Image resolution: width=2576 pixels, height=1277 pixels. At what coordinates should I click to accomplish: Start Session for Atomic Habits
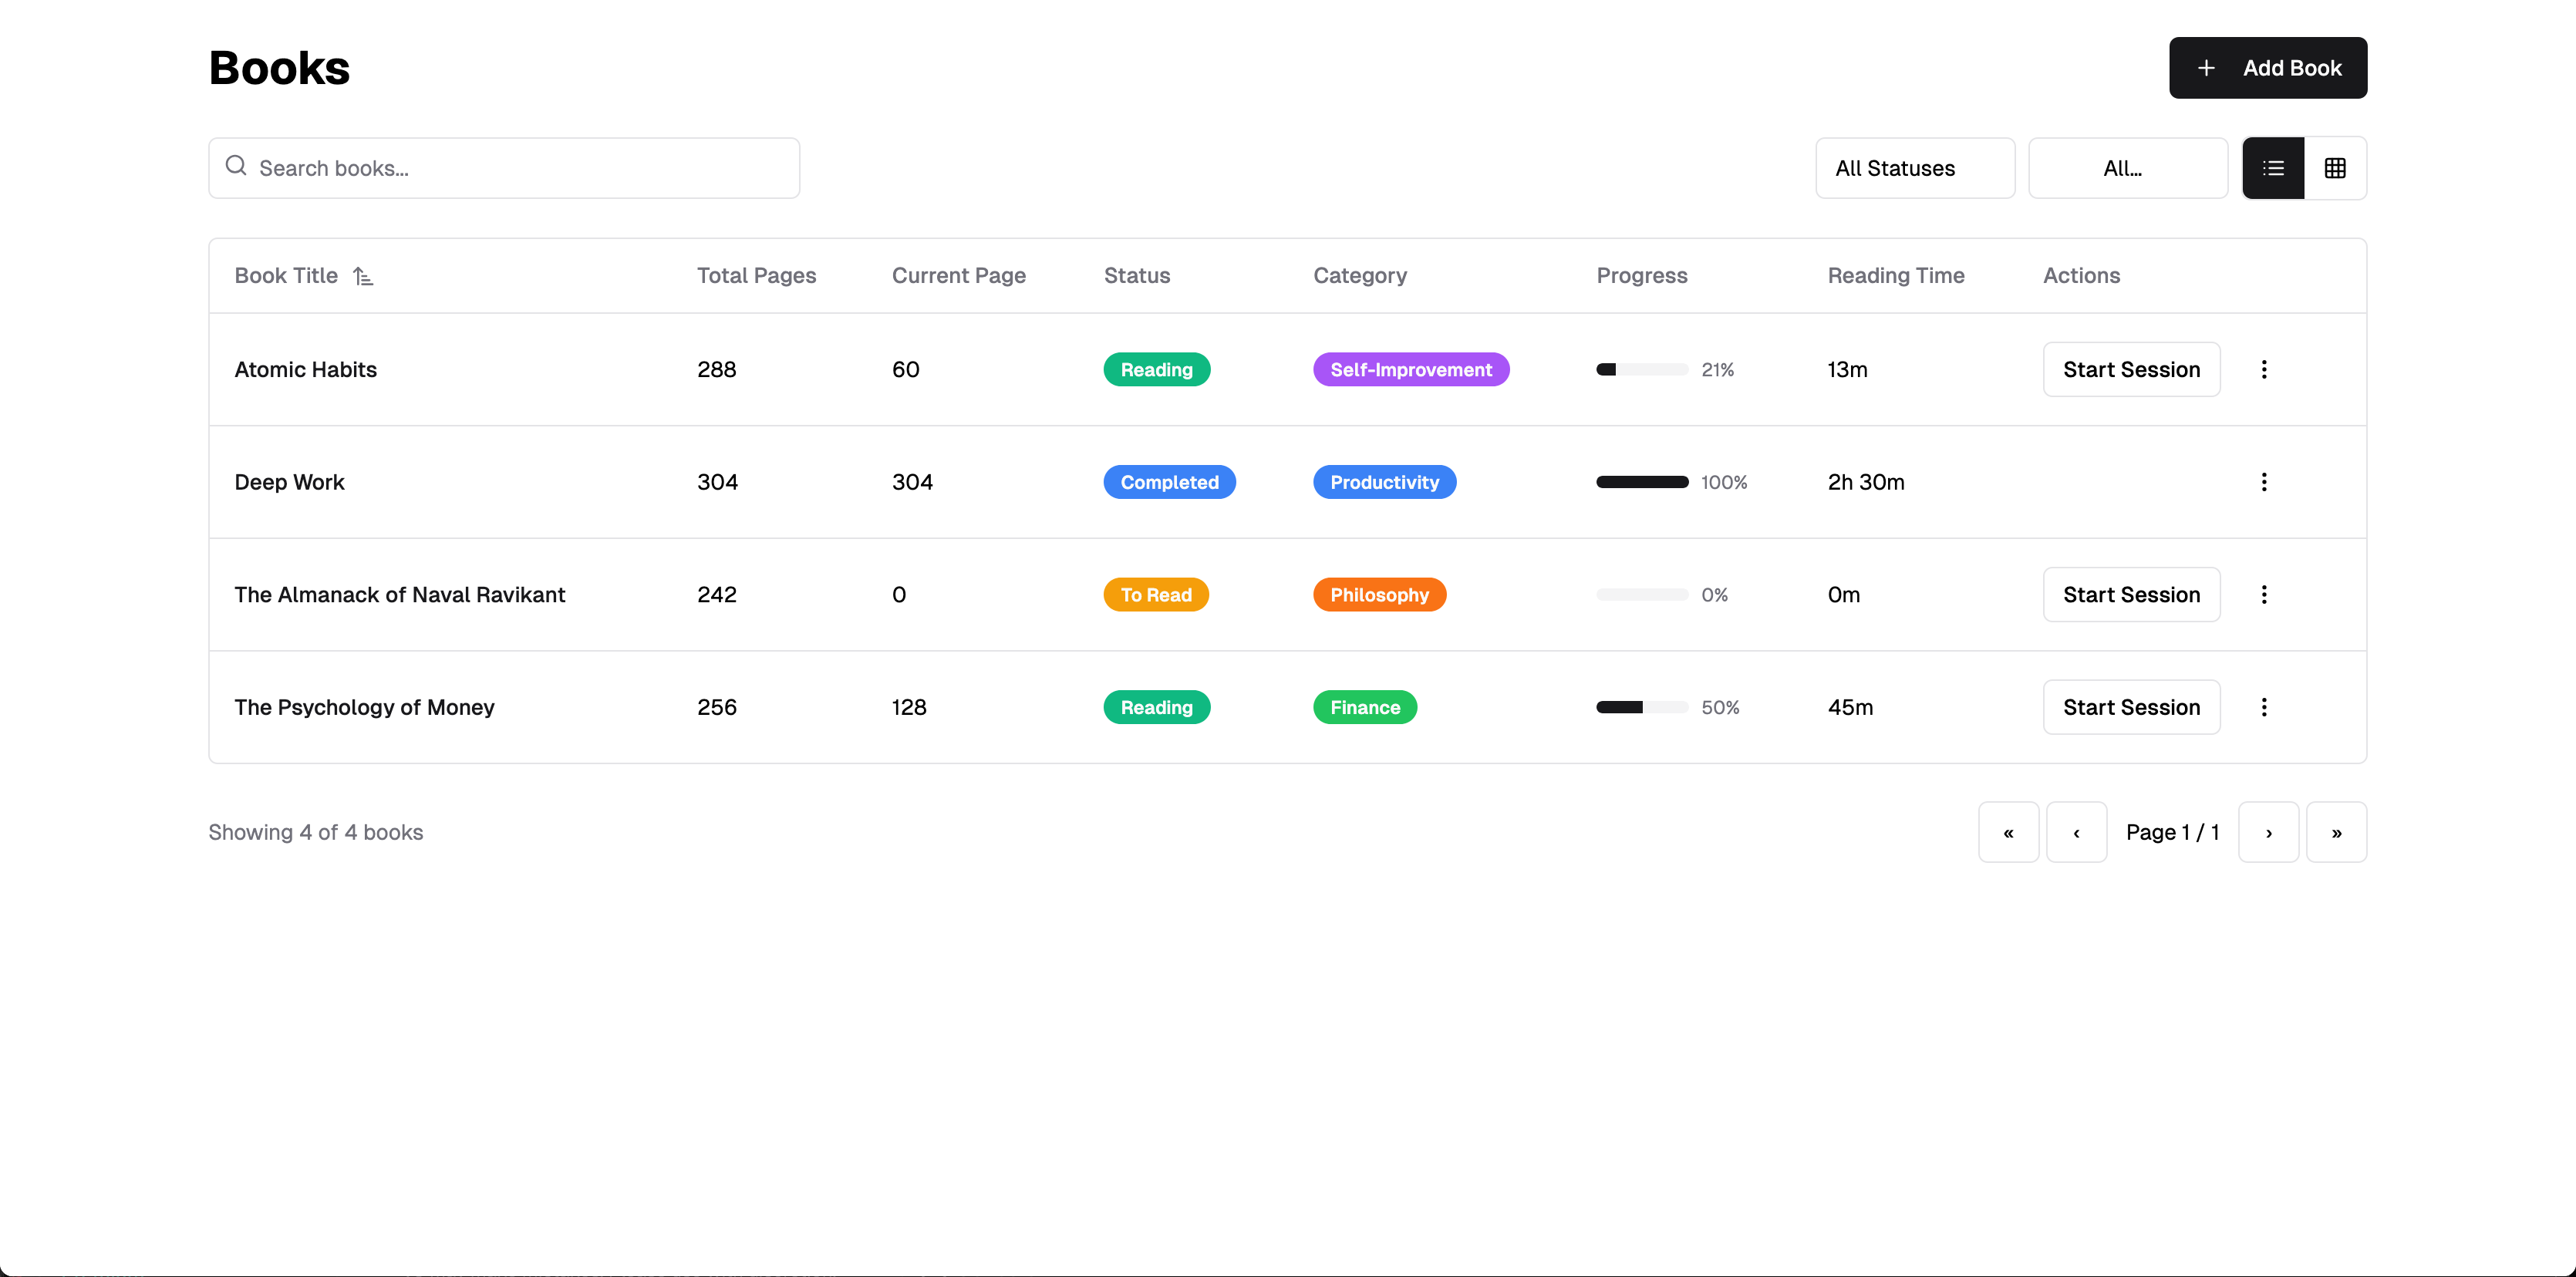coord(2132,369)
